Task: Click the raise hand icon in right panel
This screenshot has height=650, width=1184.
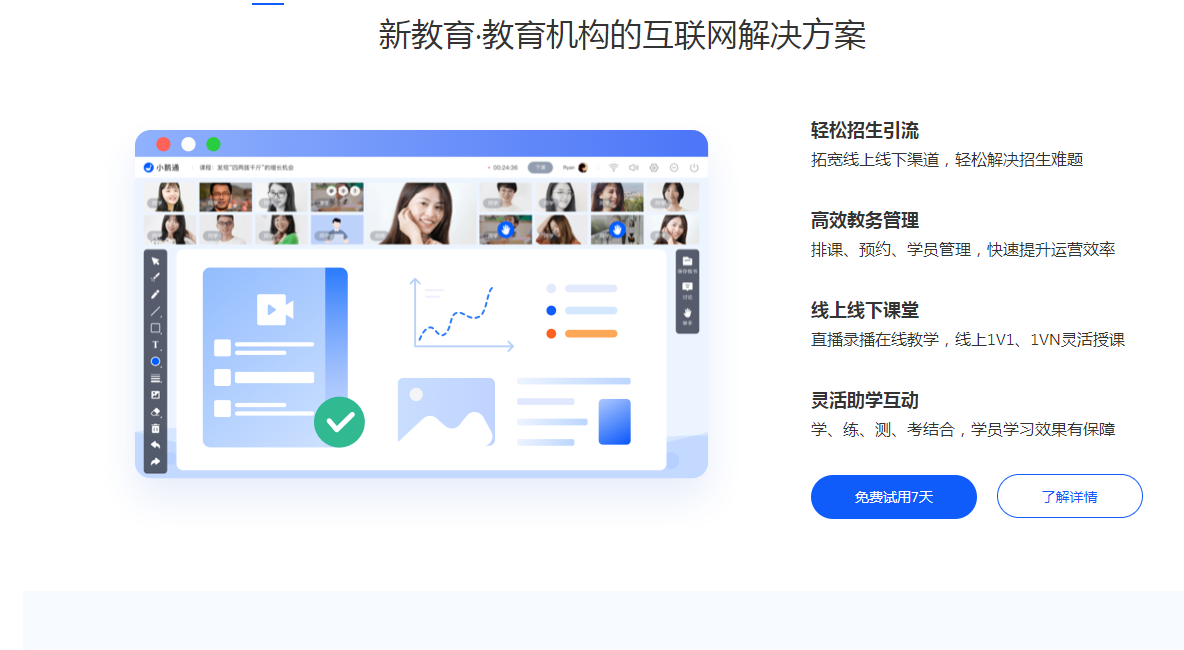Action: (x=687, y=315)
